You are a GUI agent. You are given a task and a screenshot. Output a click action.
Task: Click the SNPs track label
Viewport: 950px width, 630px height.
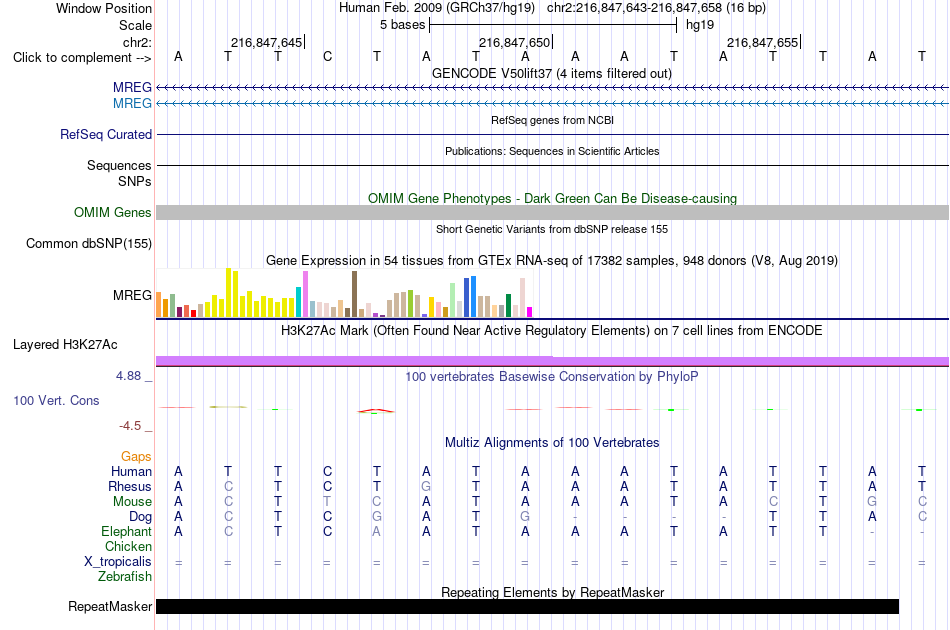(135, 181)
